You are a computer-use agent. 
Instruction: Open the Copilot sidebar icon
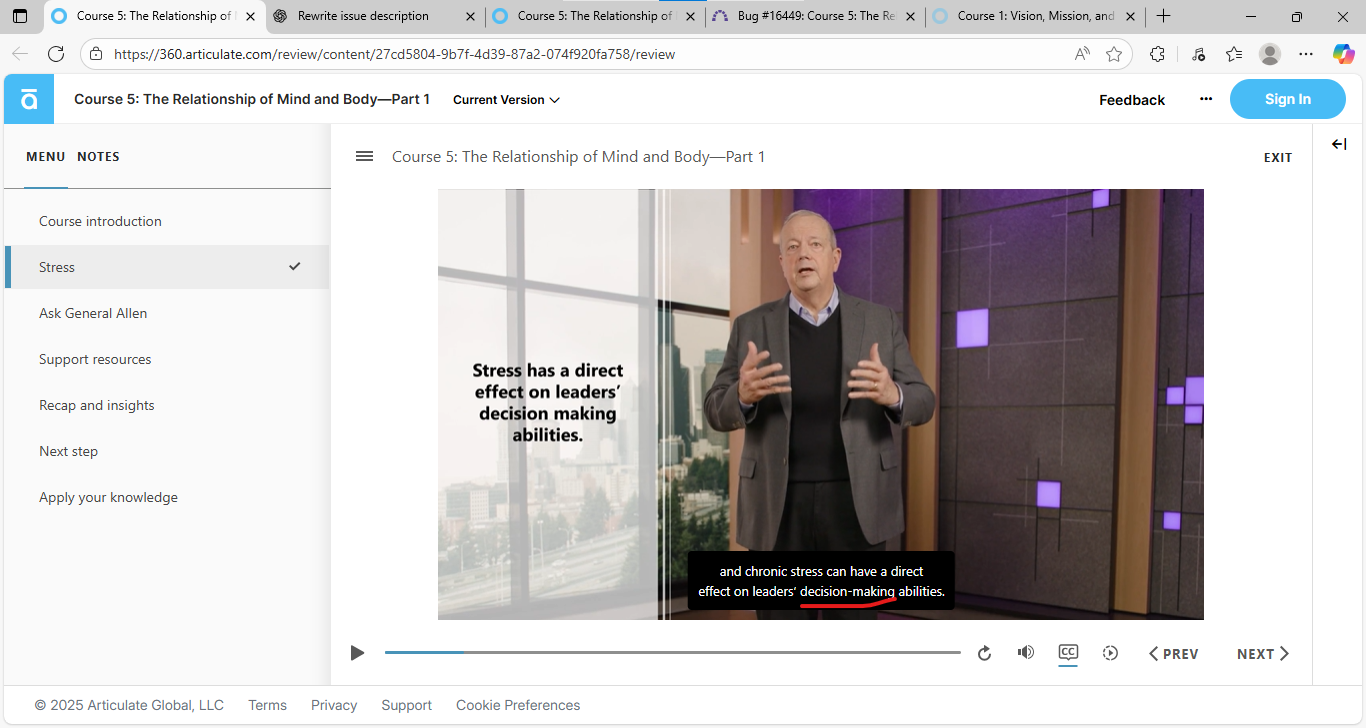pos(1343,54)
